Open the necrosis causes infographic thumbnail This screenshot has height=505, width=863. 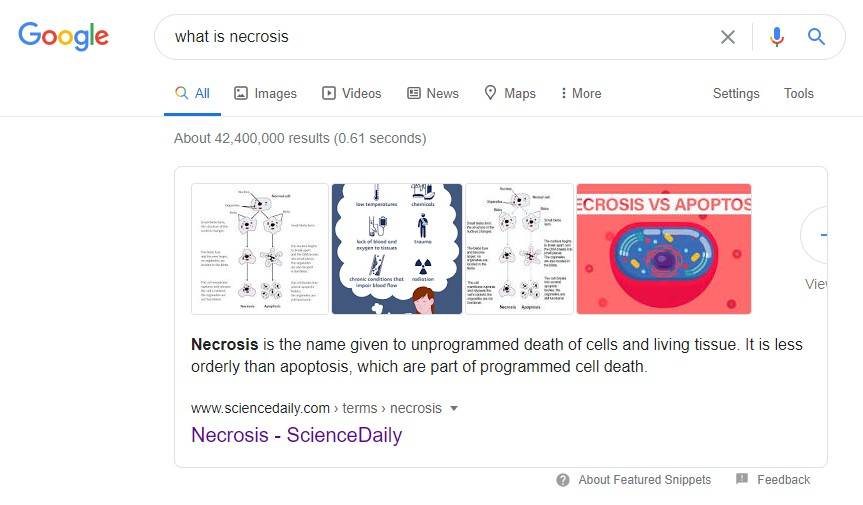[397, 249]
